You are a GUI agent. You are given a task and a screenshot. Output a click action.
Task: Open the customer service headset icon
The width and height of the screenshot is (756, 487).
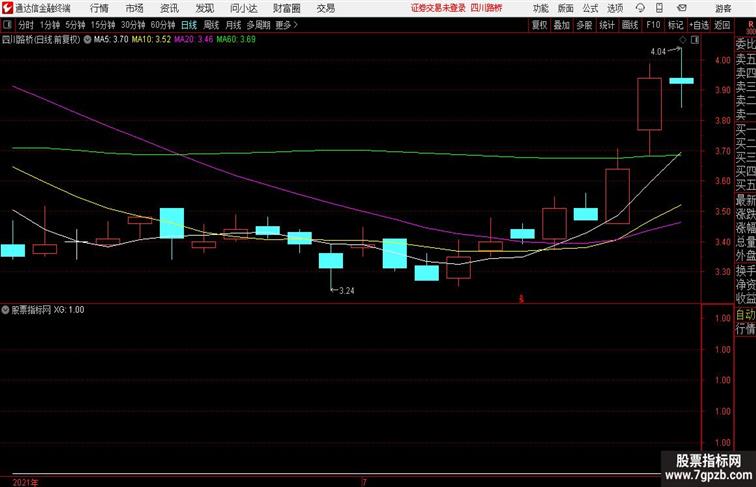pyautogui.click(x=640, y=8)
